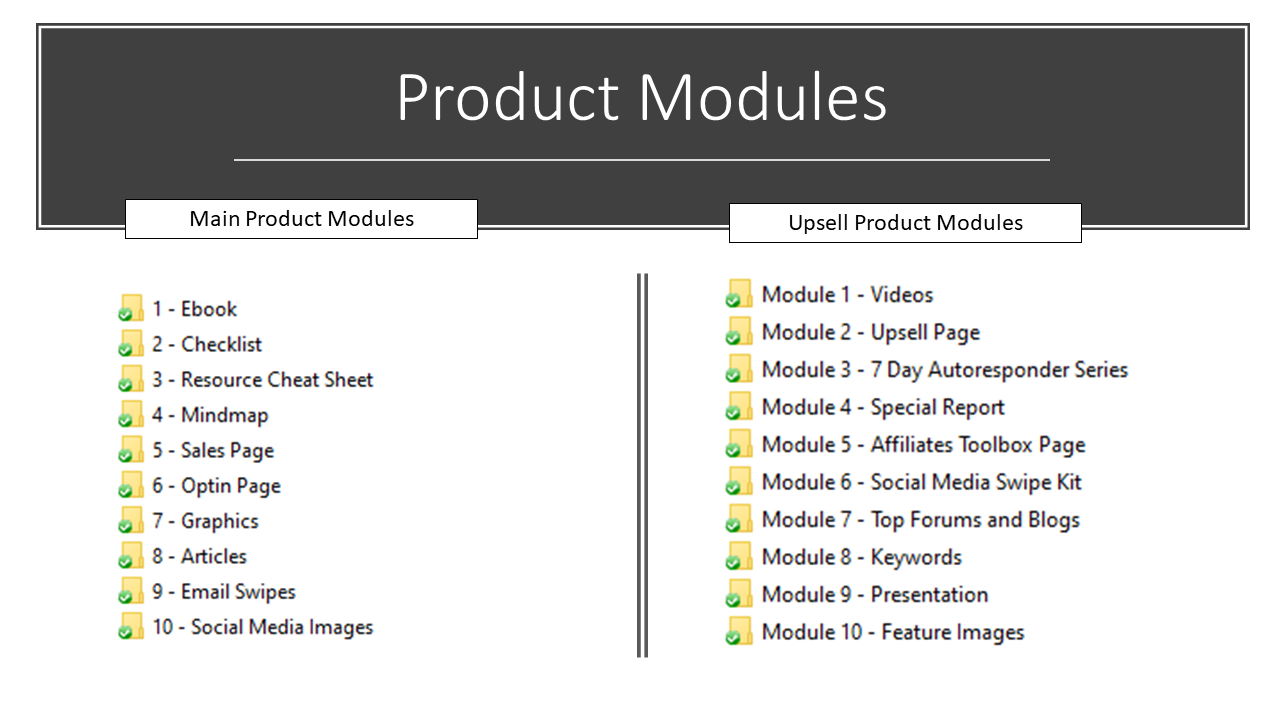1280x720 pixels.
Task: Click the folder icon for Module 3 Autoresponder Series
Action: click(x=739, y=369)
